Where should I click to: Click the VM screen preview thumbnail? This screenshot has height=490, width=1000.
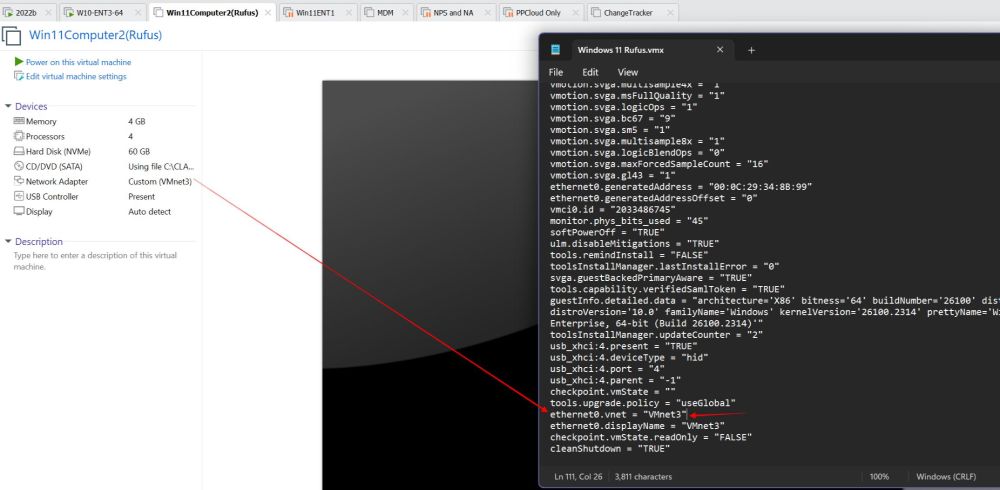(430, 285)
